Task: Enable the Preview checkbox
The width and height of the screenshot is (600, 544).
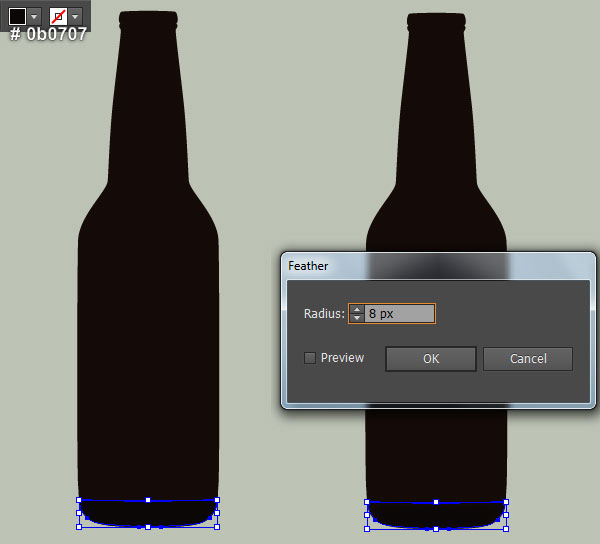Action: tap(310, 358)
